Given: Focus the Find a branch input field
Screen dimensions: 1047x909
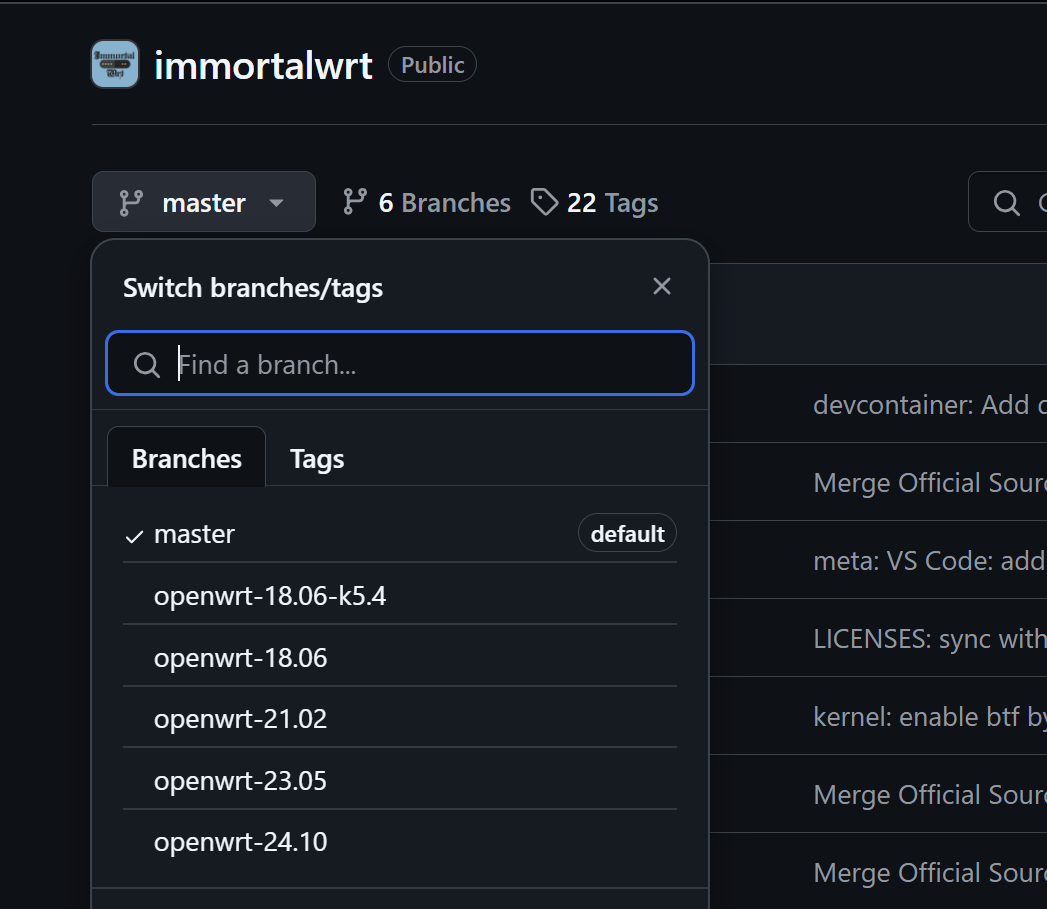Looking at the screenshot, I should point(400,363).
